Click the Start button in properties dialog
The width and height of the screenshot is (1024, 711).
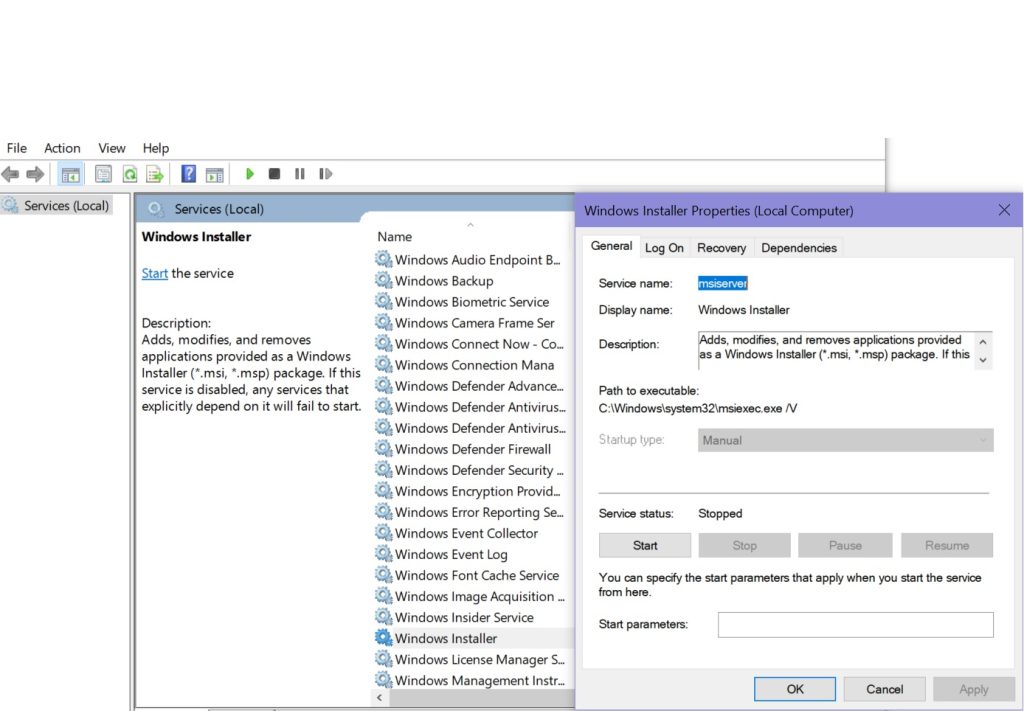pos(645,545)
